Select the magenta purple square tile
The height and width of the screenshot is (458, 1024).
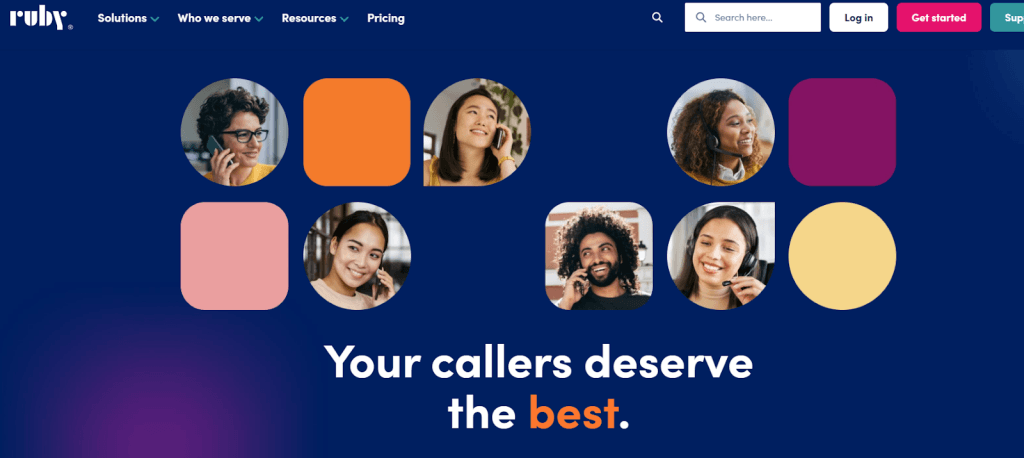click(842, 132)
